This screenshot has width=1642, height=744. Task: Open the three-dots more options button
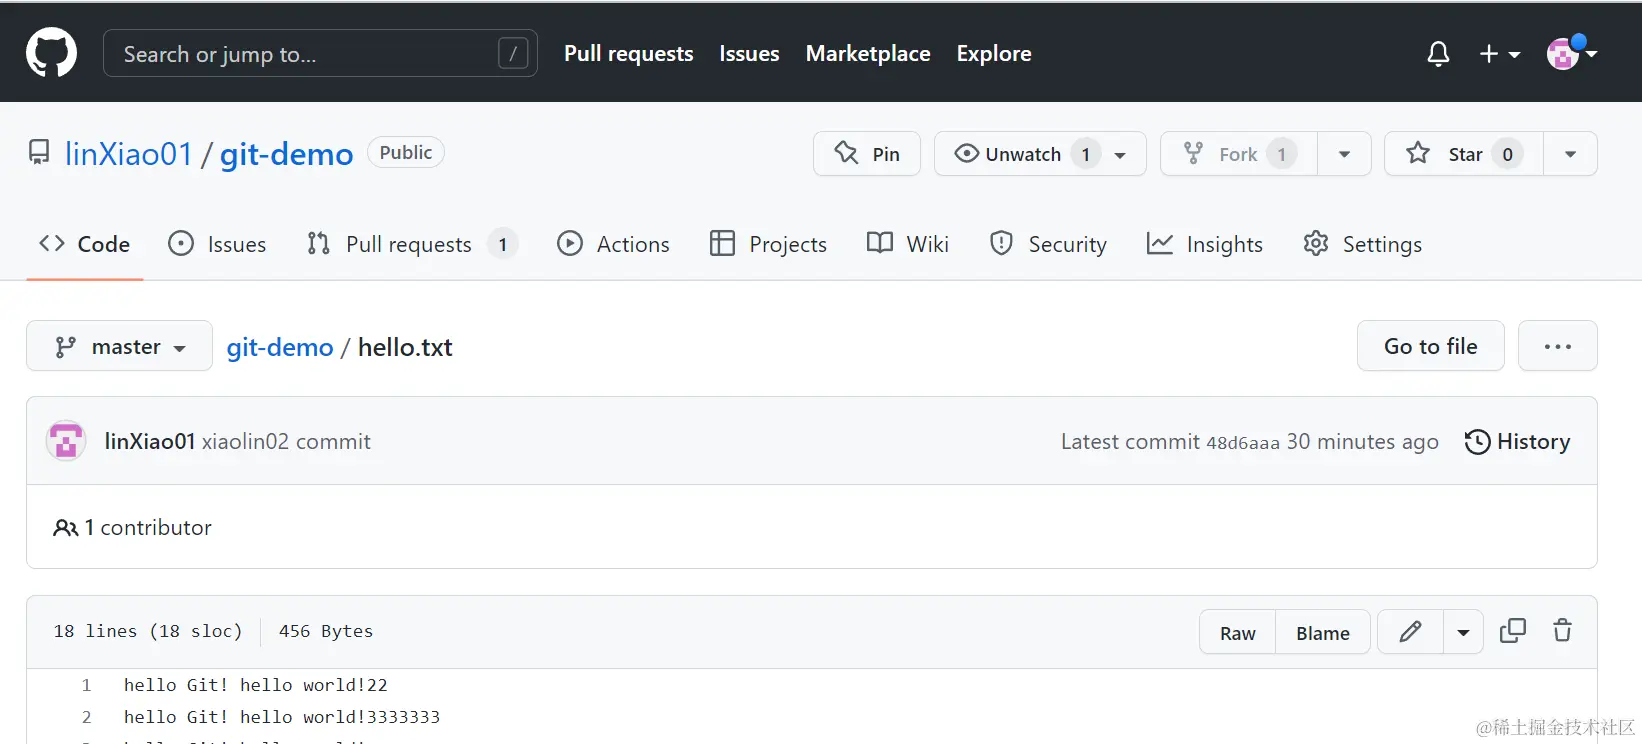pyautogui.click(x=1557, y=346)
